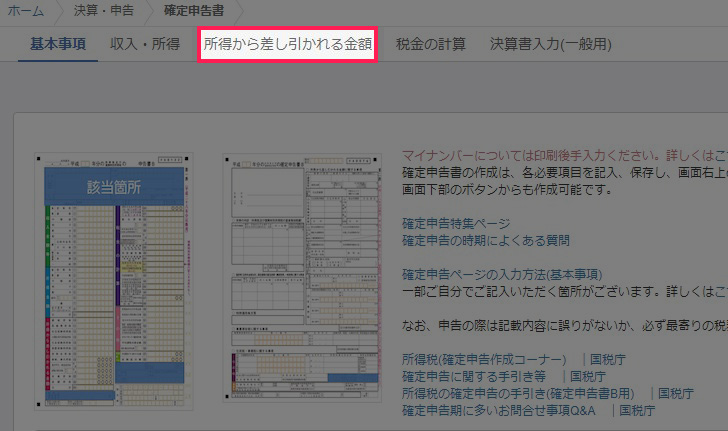This screenshot has width=728, height=431.
Task: Switch to the 決算書入力(一般用) tab
Action: [x=550, y=44]
